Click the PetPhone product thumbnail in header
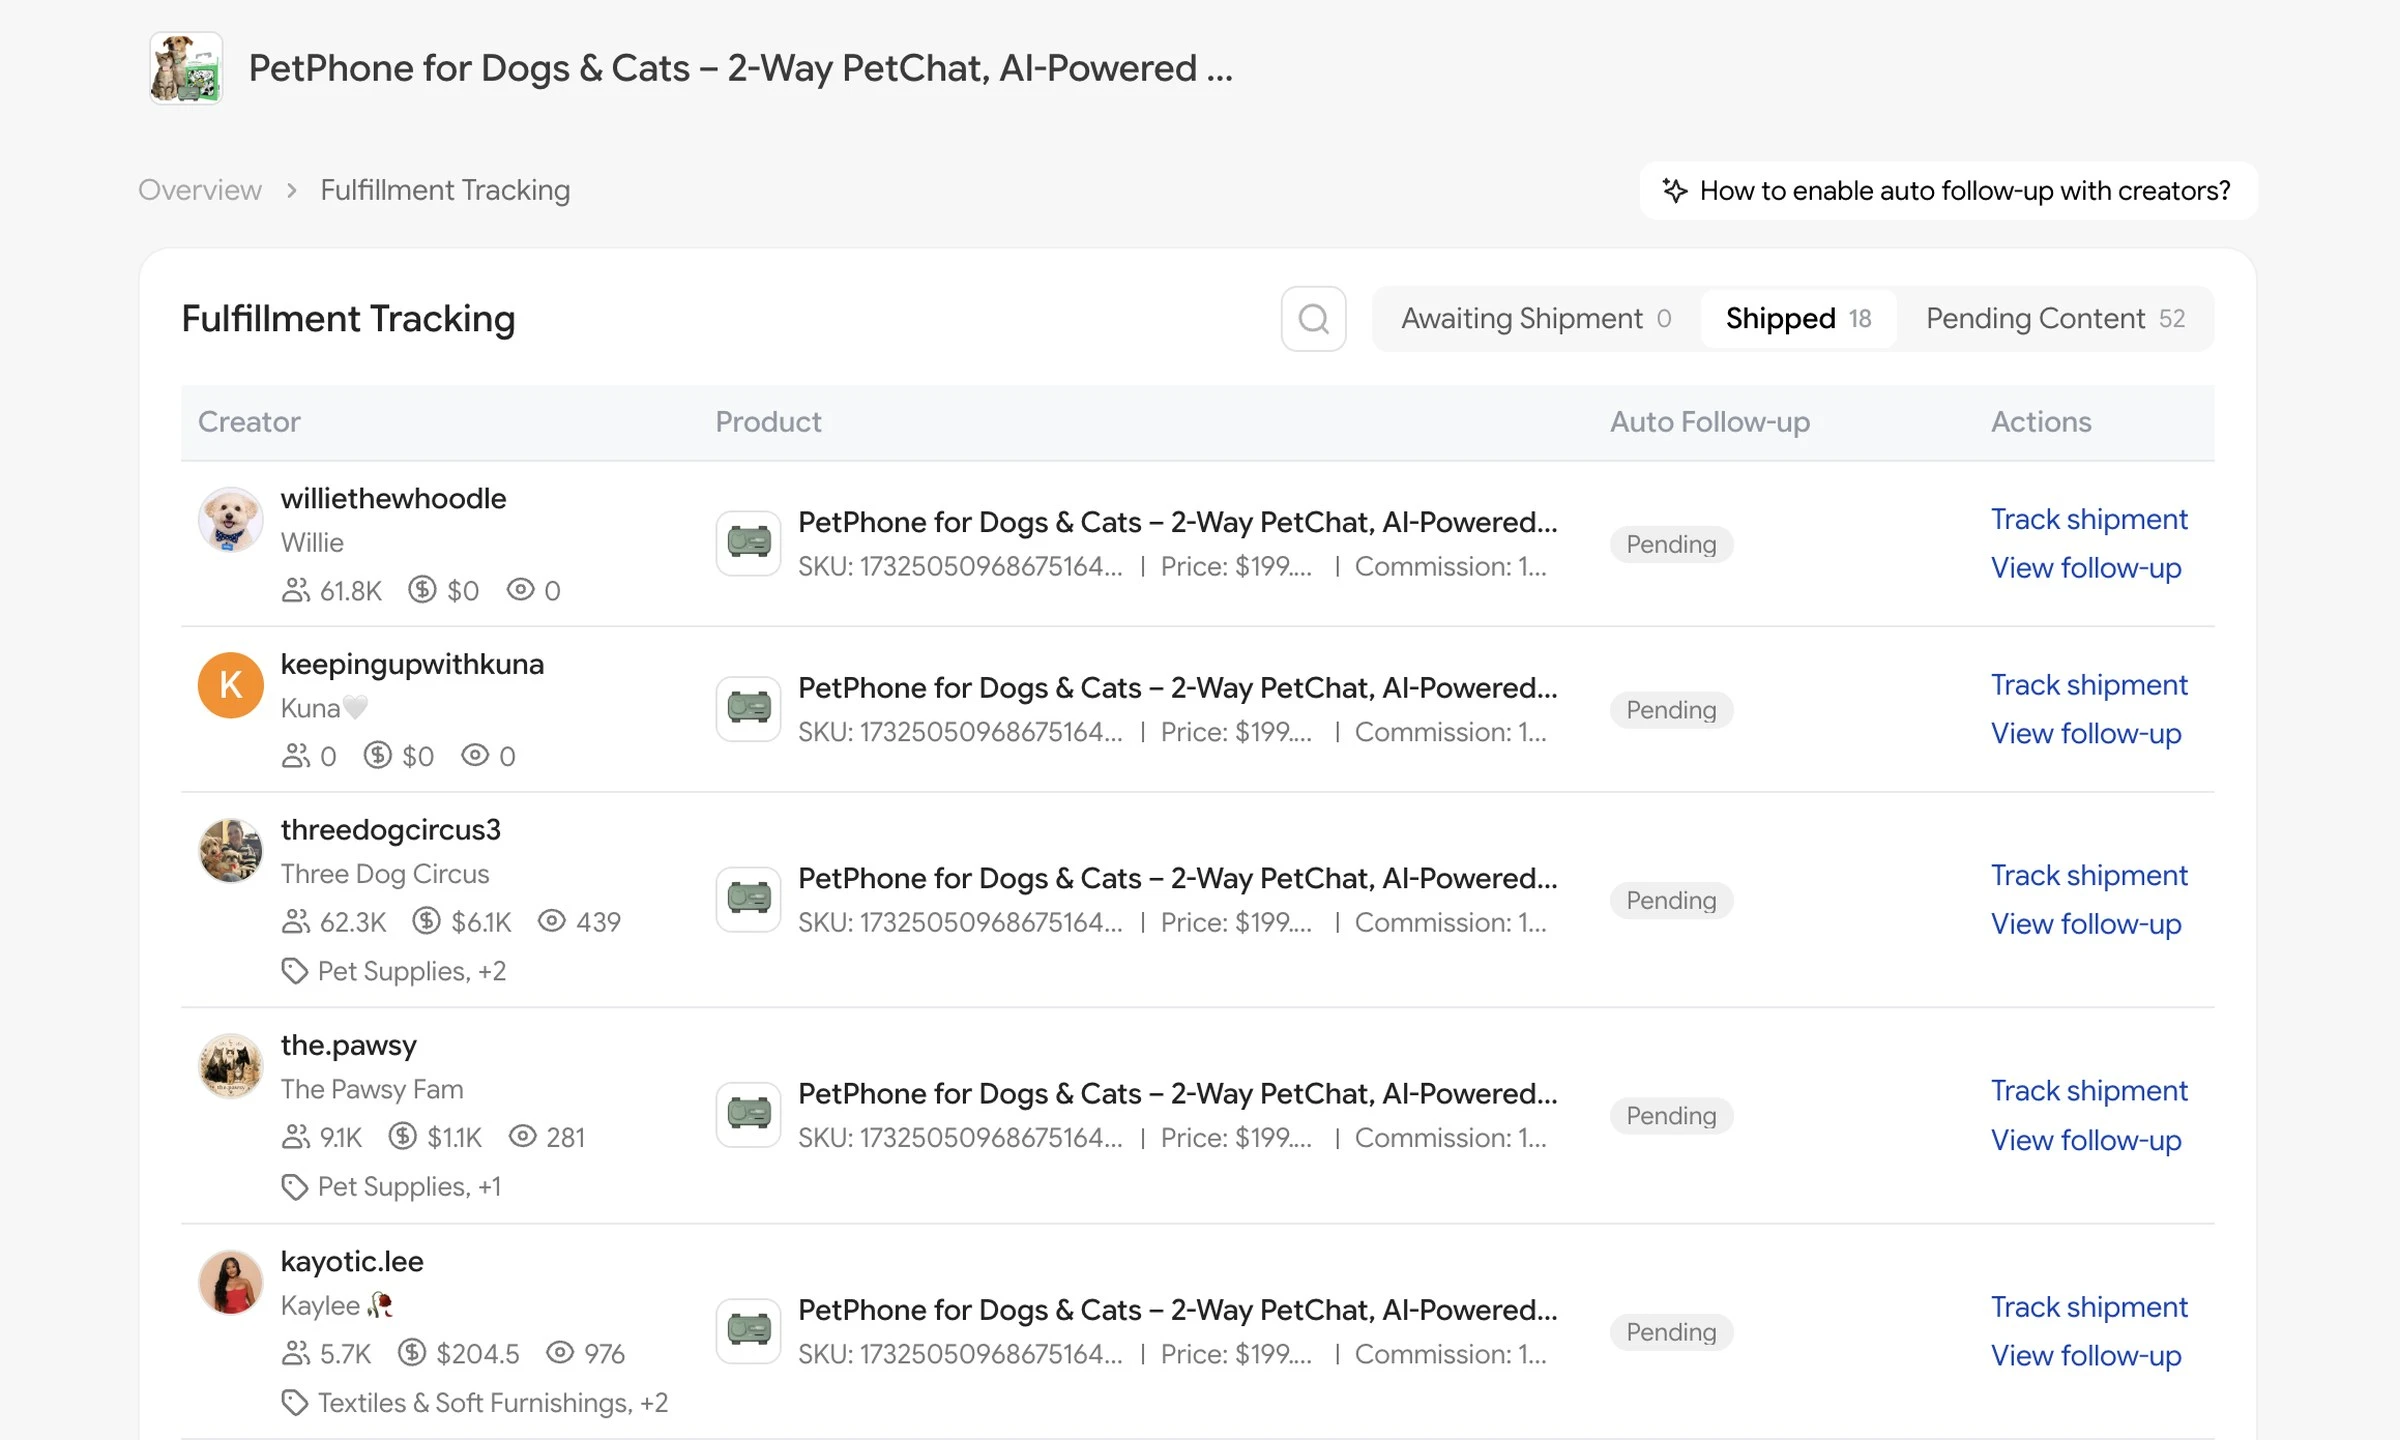The image size is (2400, 1440). coord(186,68)
